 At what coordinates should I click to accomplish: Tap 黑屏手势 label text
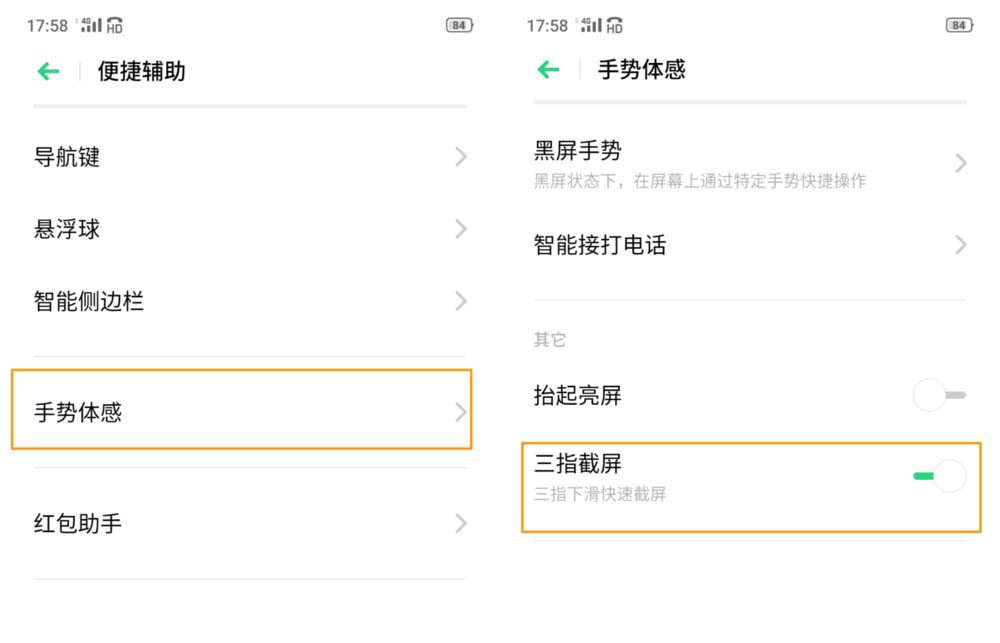578,151
